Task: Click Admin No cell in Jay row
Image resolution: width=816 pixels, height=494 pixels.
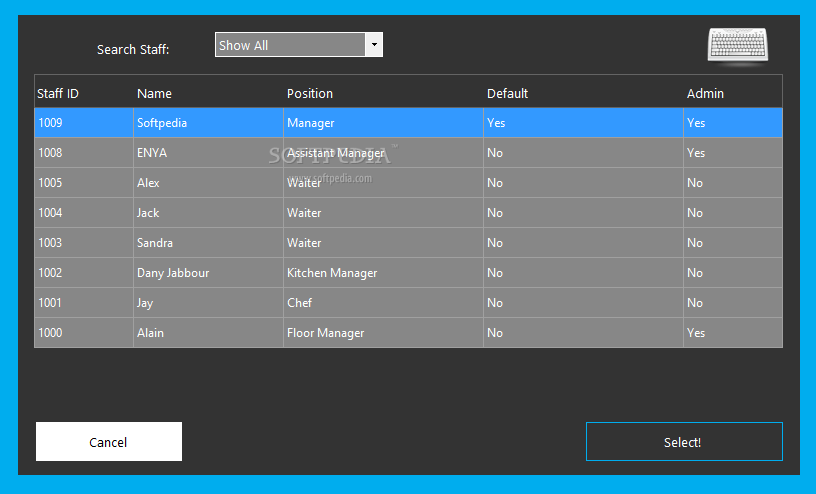Action: click(733, 302)
